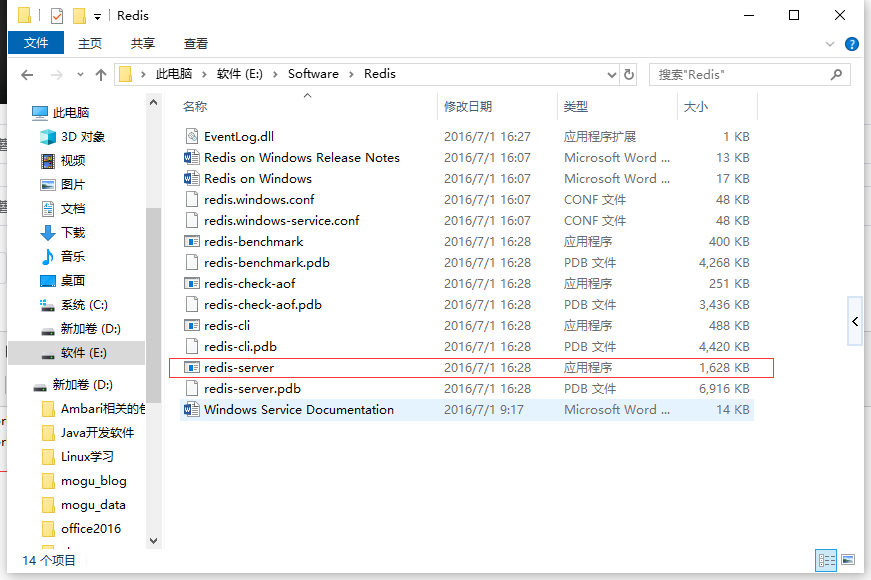Select redis-benchmark.pdb file name
871x580 pixels.
[x=267, y=263]
